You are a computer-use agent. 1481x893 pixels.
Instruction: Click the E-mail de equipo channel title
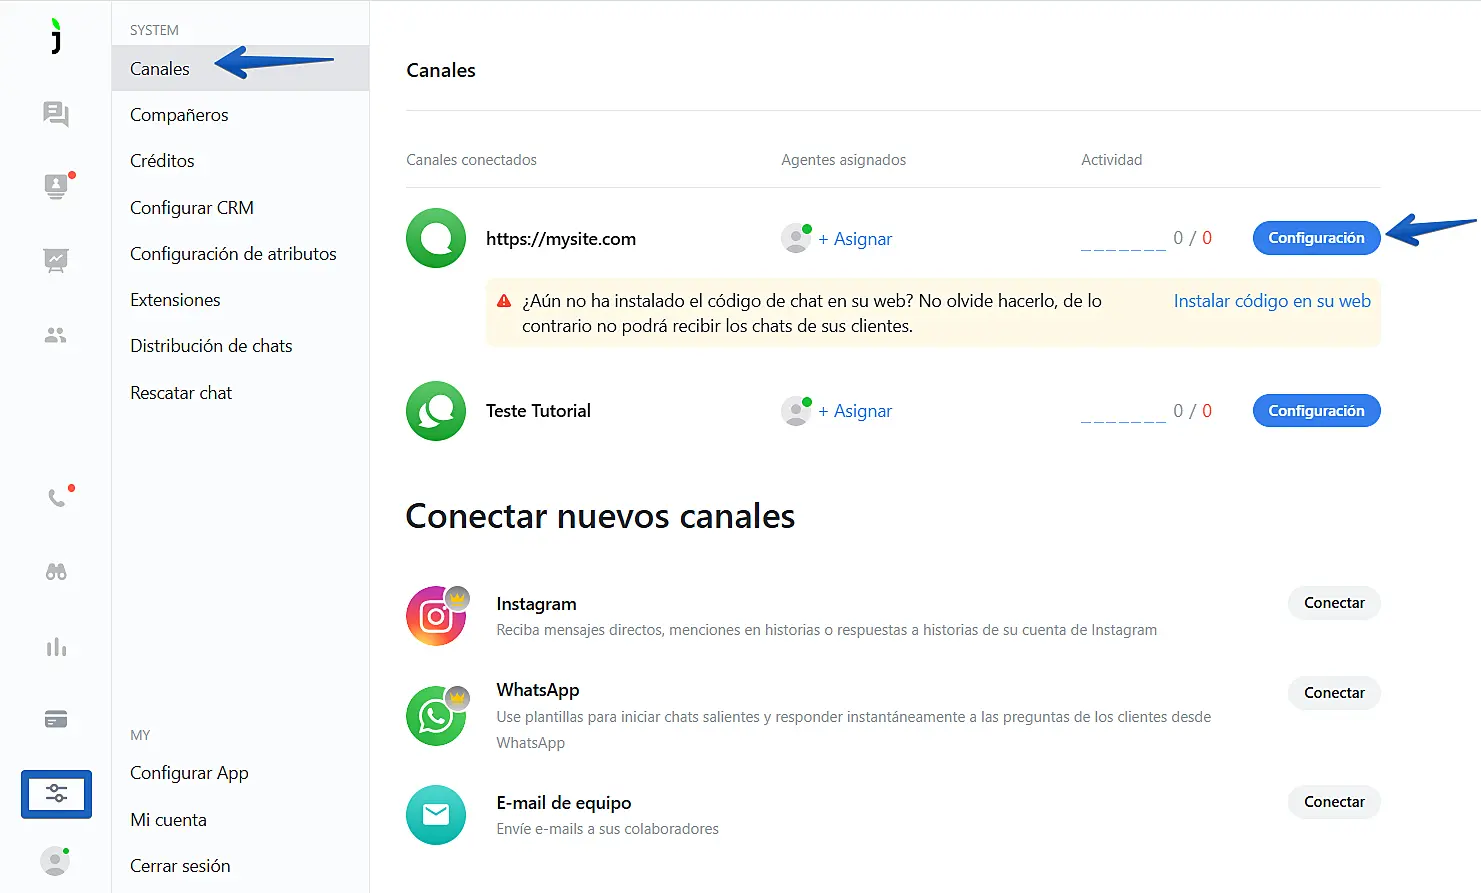point(564,803)
